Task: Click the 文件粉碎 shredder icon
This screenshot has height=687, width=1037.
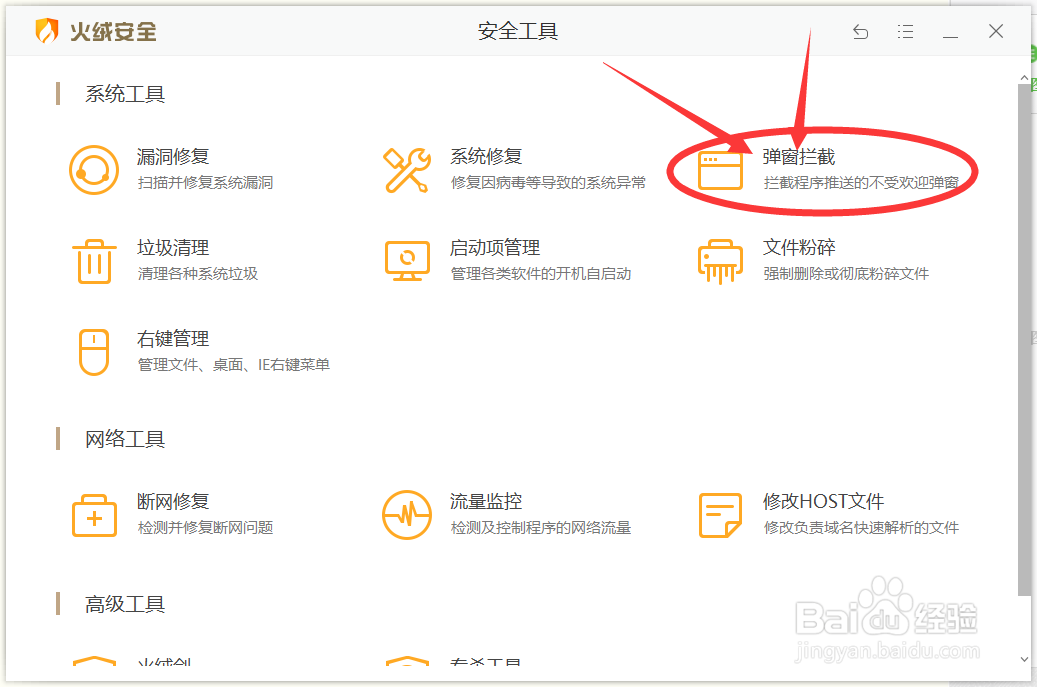Action: coord(720,261)
